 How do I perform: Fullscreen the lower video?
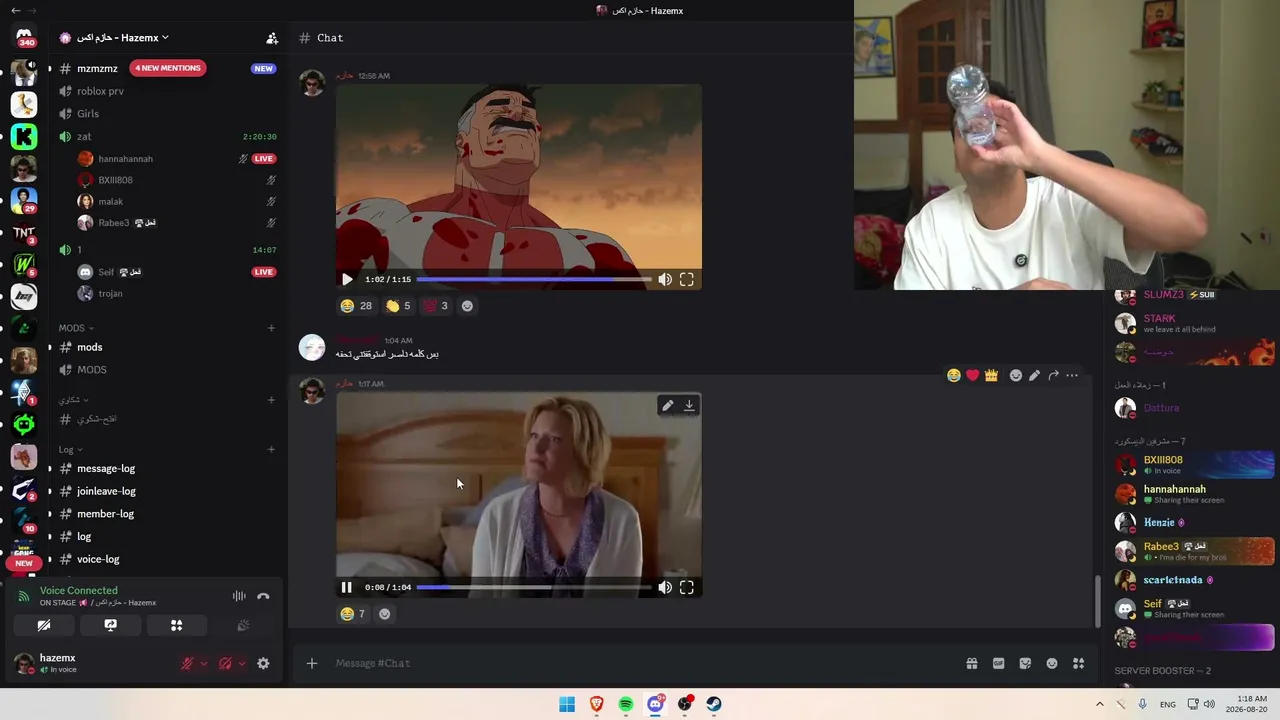[687, 588]
